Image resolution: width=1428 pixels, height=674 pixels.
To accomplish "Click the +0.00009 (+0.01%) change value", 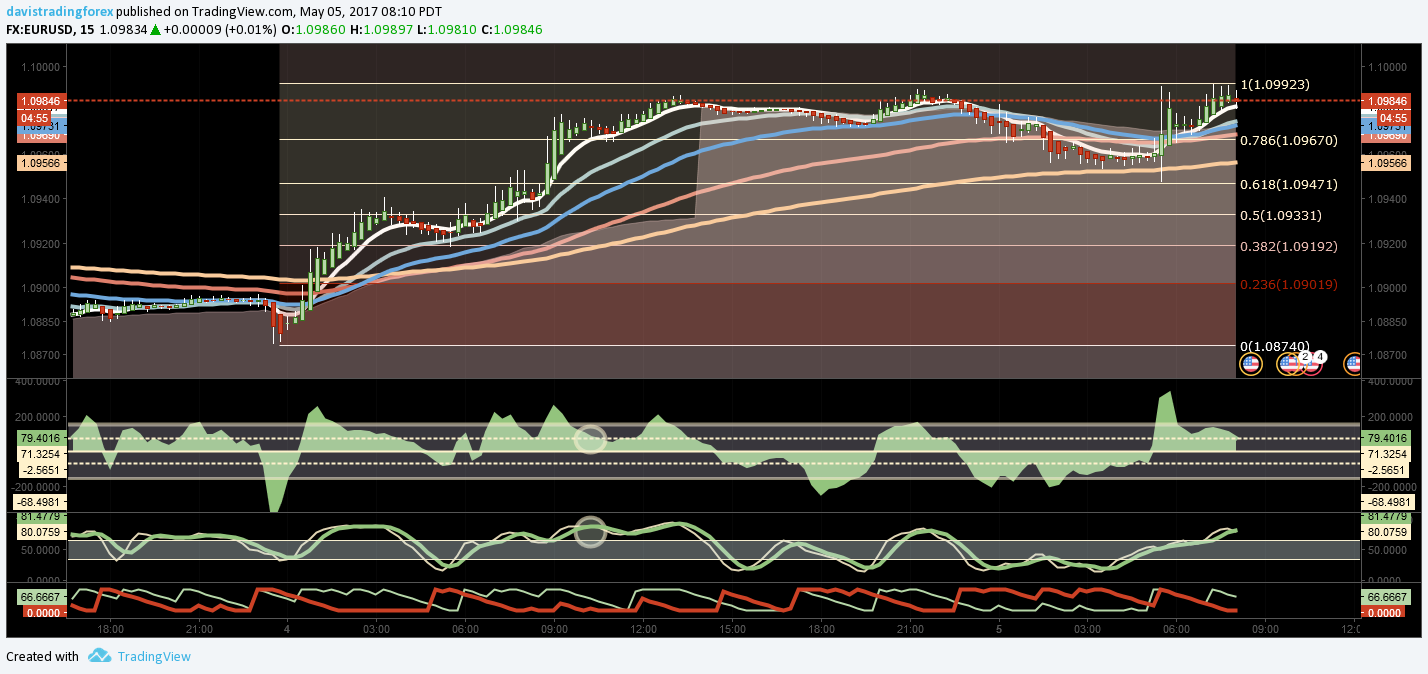I will (x=222, y=30).
